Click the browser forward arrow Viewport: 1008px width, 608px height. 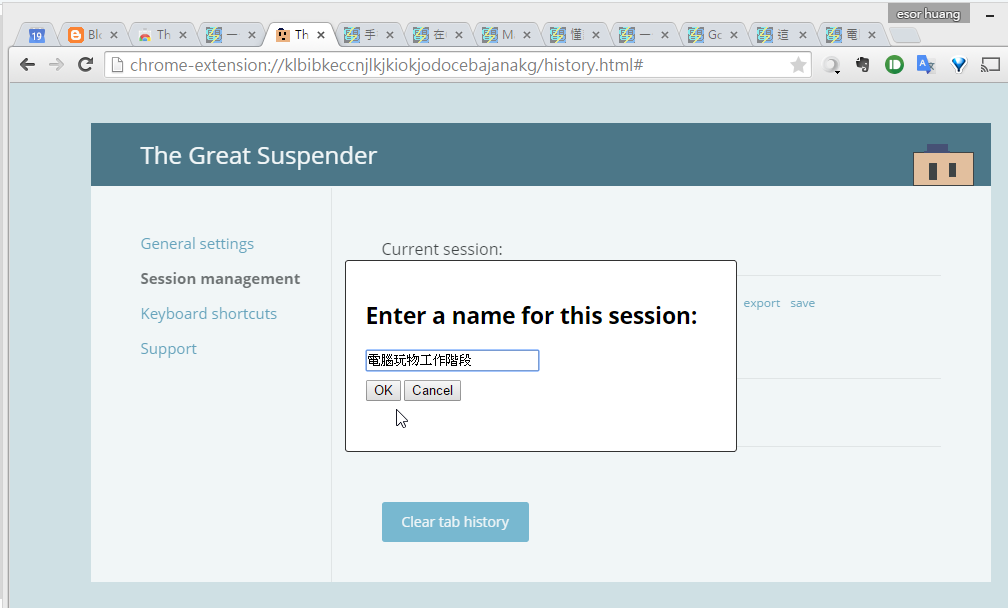point(57,64)
